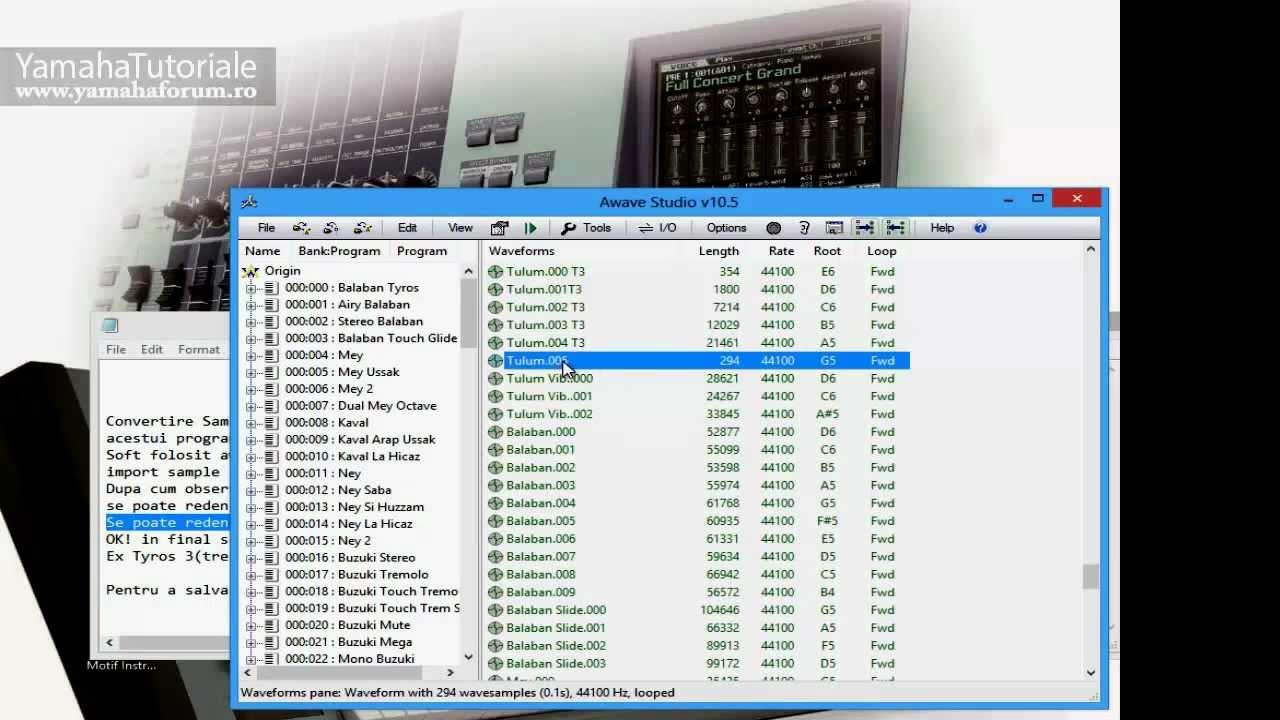Expand 000:022 : Mono Buzuki tree node
This screenshot has height=720, width=1280.
pos(251,659)
